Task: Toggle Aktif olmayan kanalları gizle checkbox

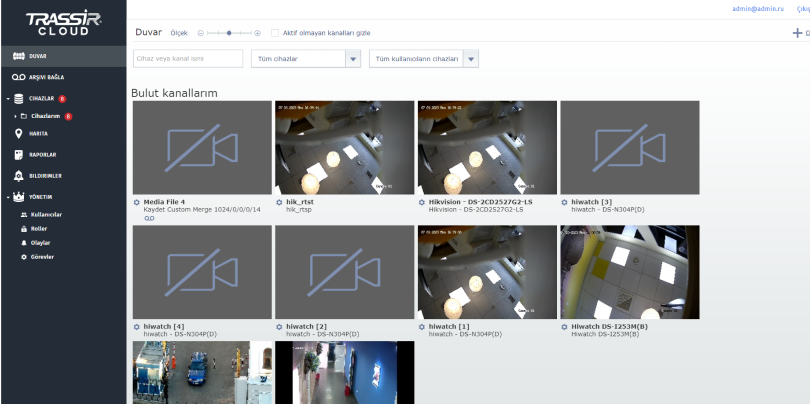Action: point(275,33)
